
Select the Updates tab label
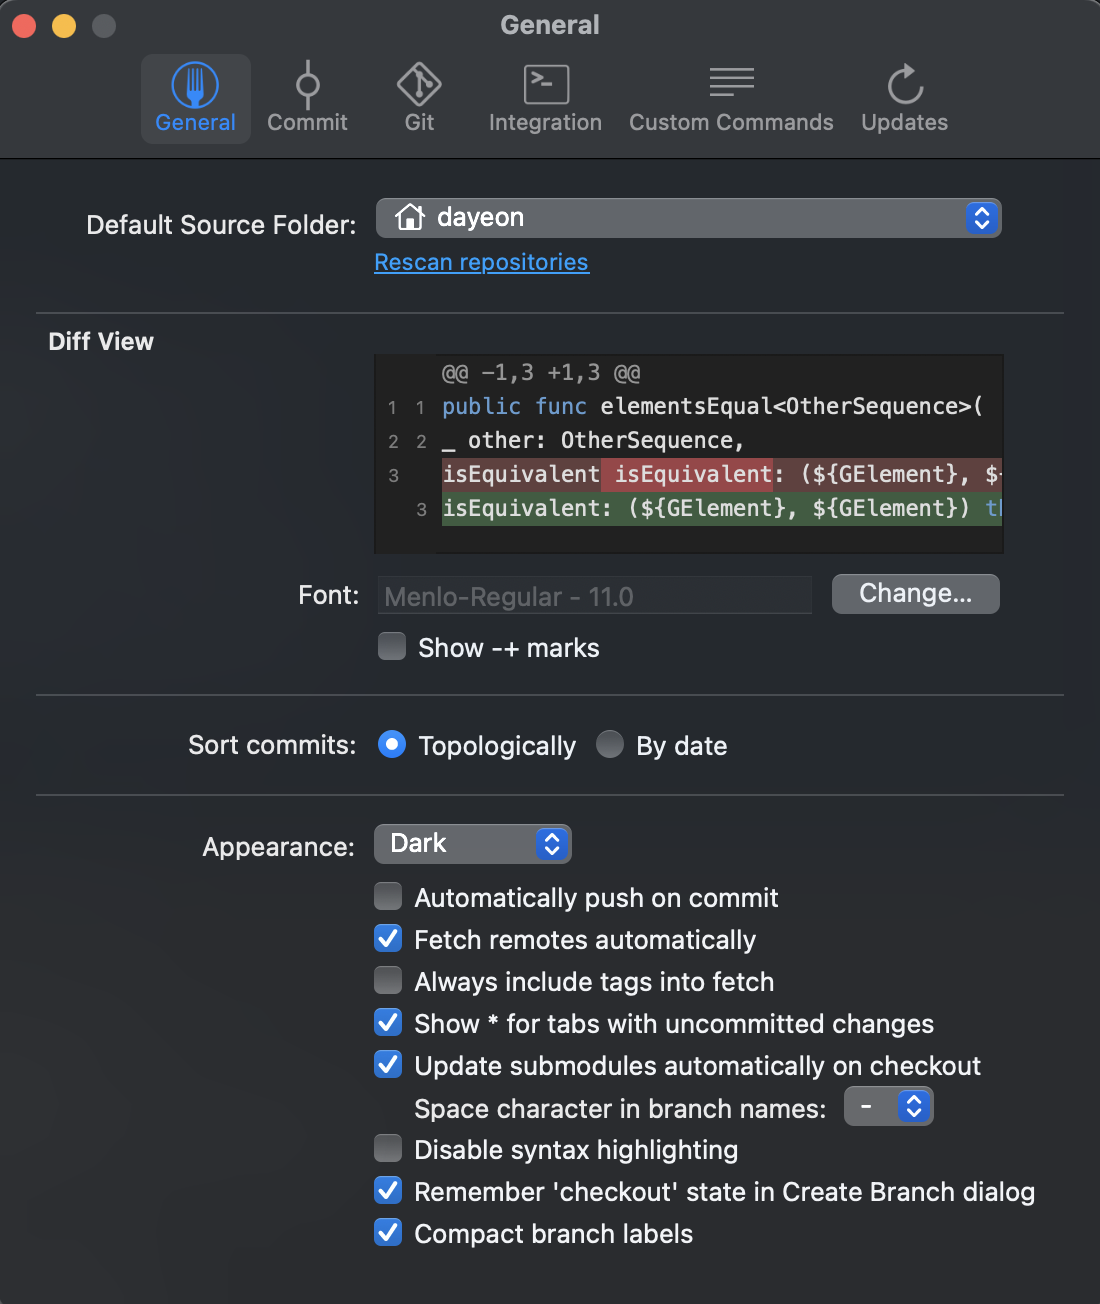point(903,122)
